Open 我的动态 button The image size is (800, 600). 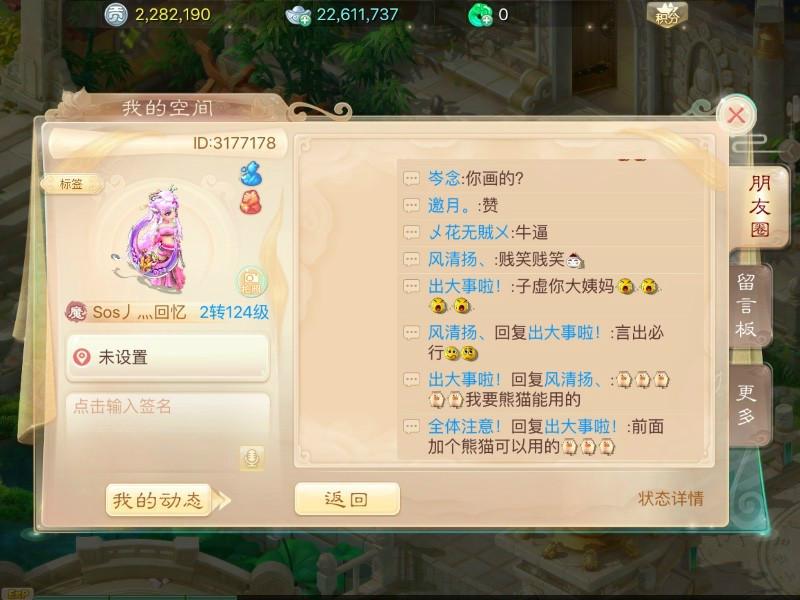158,500
